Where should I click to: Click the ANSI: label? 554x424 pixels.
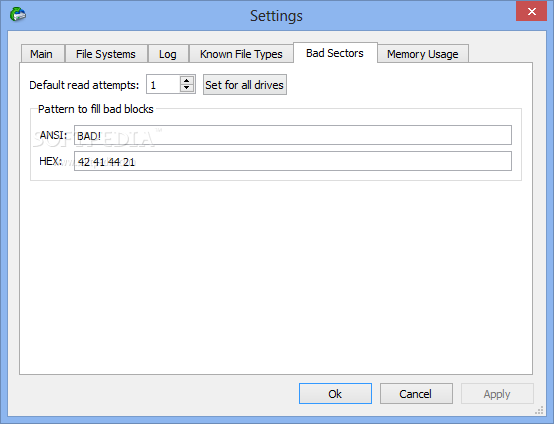[x=53, y=135]
